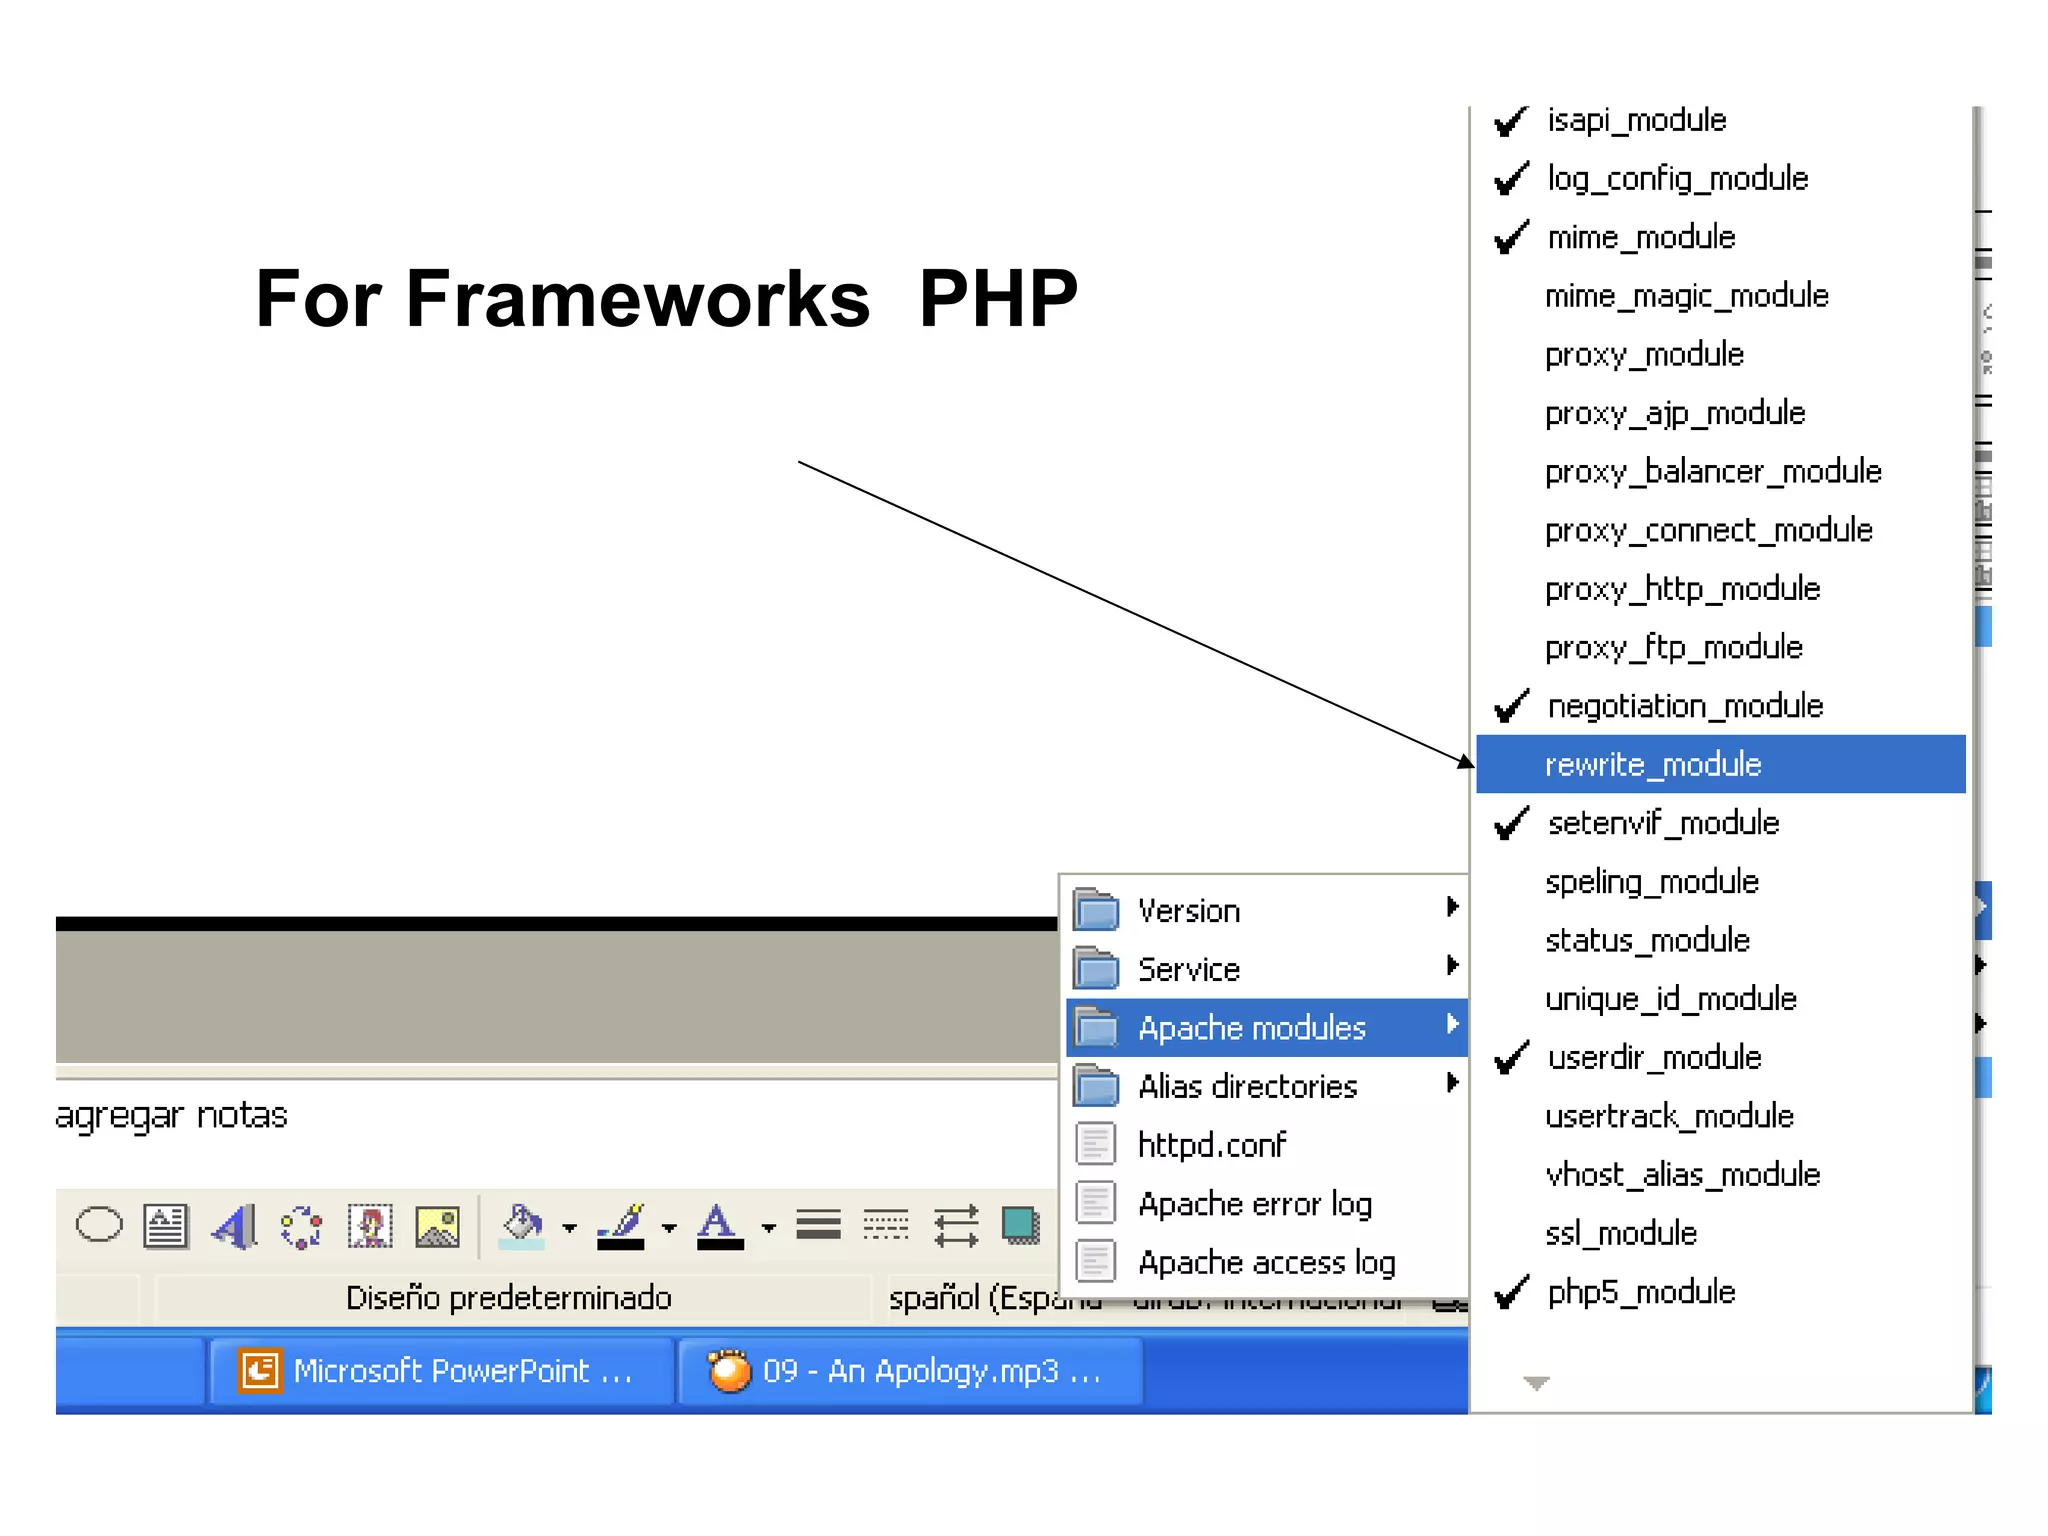Open shadow style options
2048x1536 pixels.
click(x=1021, y=1226)
